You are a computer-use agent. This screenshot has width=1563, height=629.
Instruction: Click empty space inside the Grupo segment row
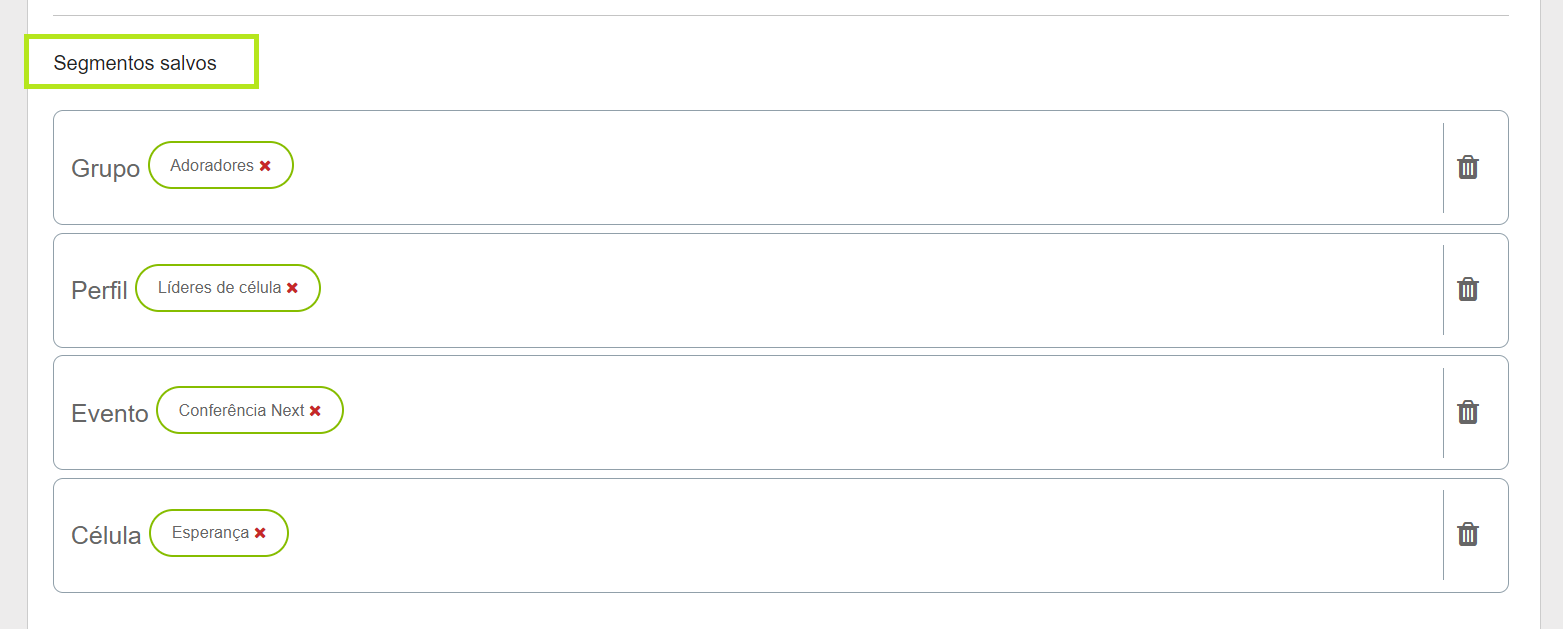click(860, 167)
